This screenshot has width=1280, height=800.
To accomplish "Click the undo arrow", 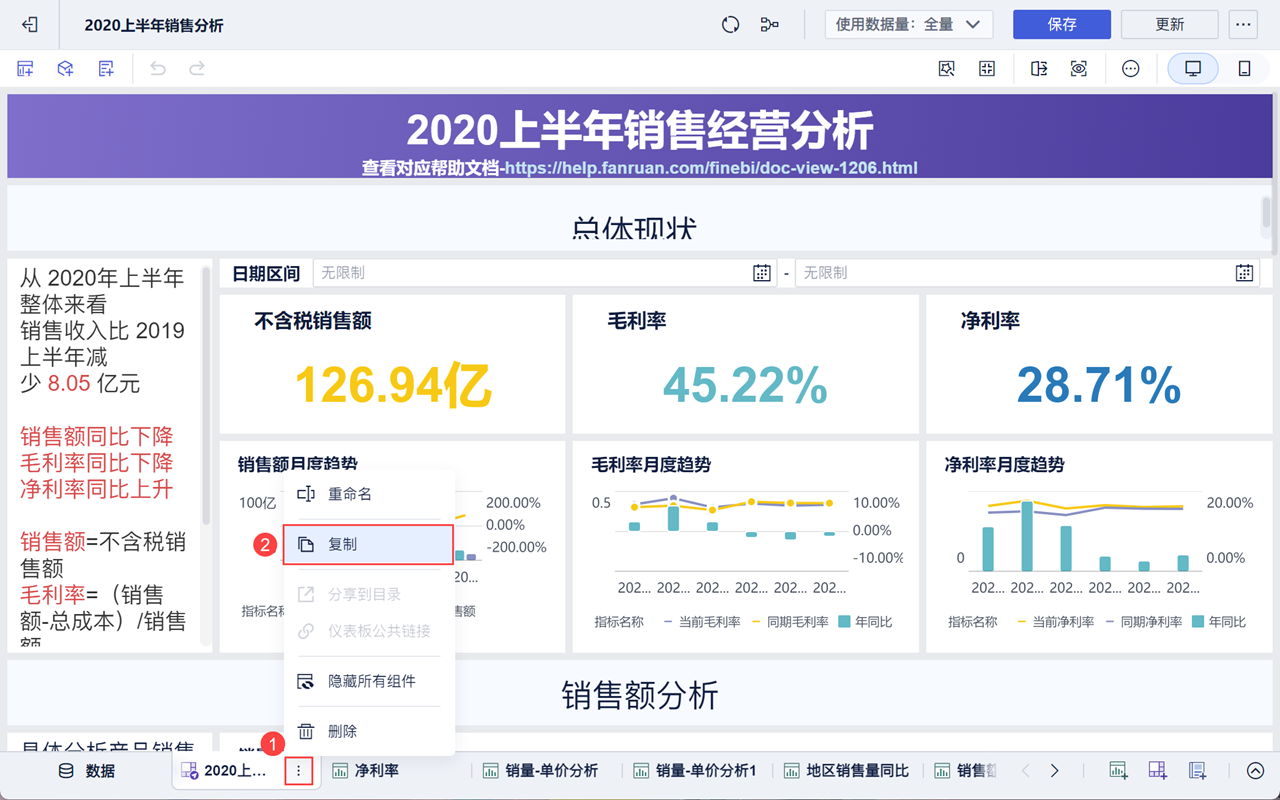I will tap(158, 69).
